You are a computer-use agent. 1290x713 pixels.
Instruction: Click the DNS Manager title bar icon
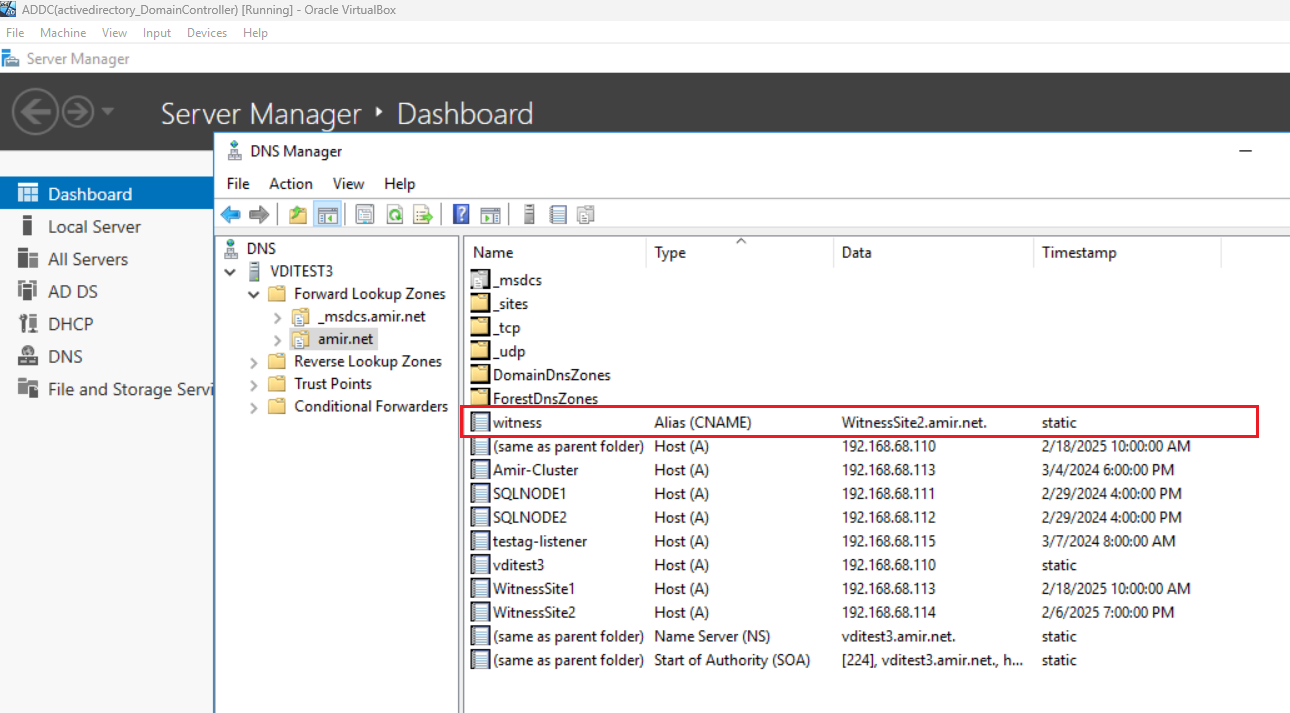click(x=234, y=151)
